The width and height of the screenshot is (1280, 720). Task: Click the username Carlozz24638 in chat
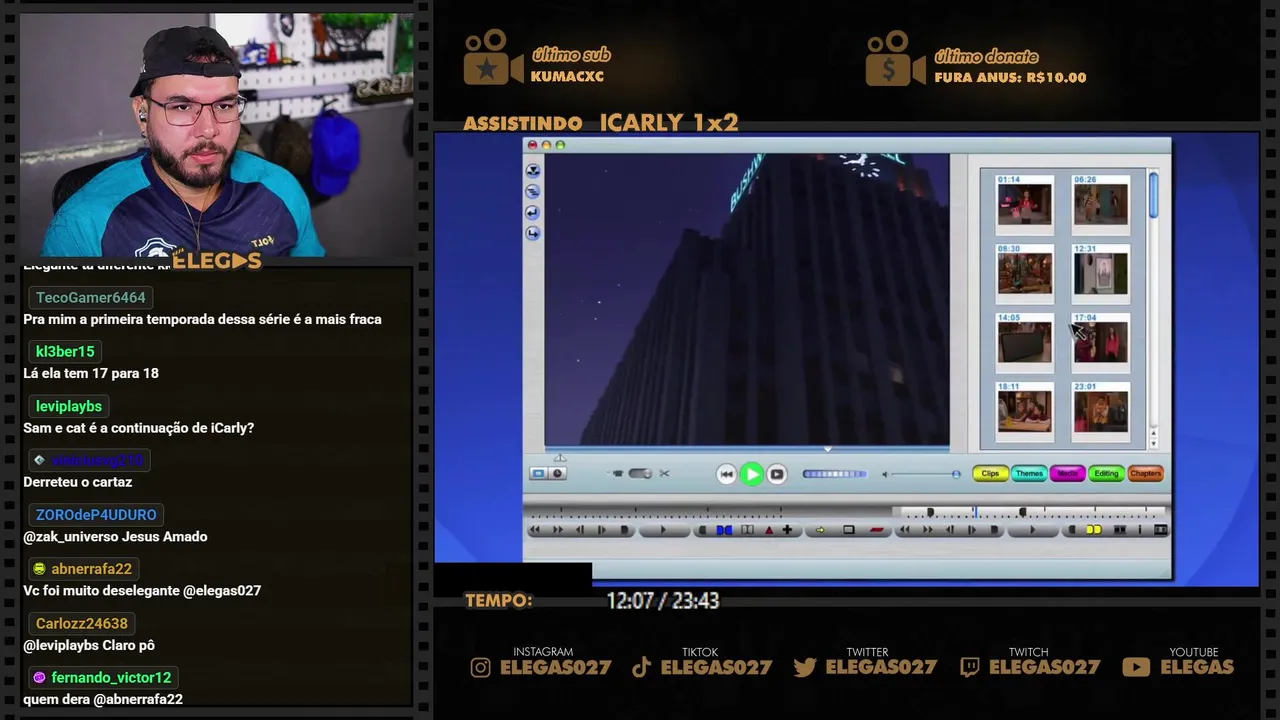coord(82,623)
